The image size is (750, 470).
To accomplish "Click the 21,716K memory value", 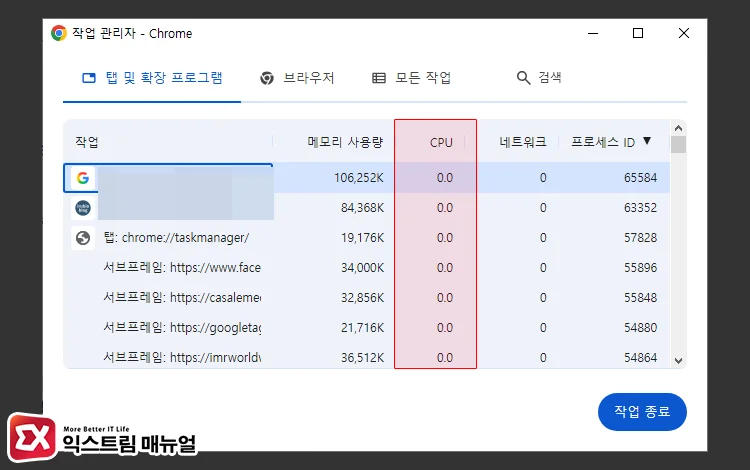I will (362, 328).
